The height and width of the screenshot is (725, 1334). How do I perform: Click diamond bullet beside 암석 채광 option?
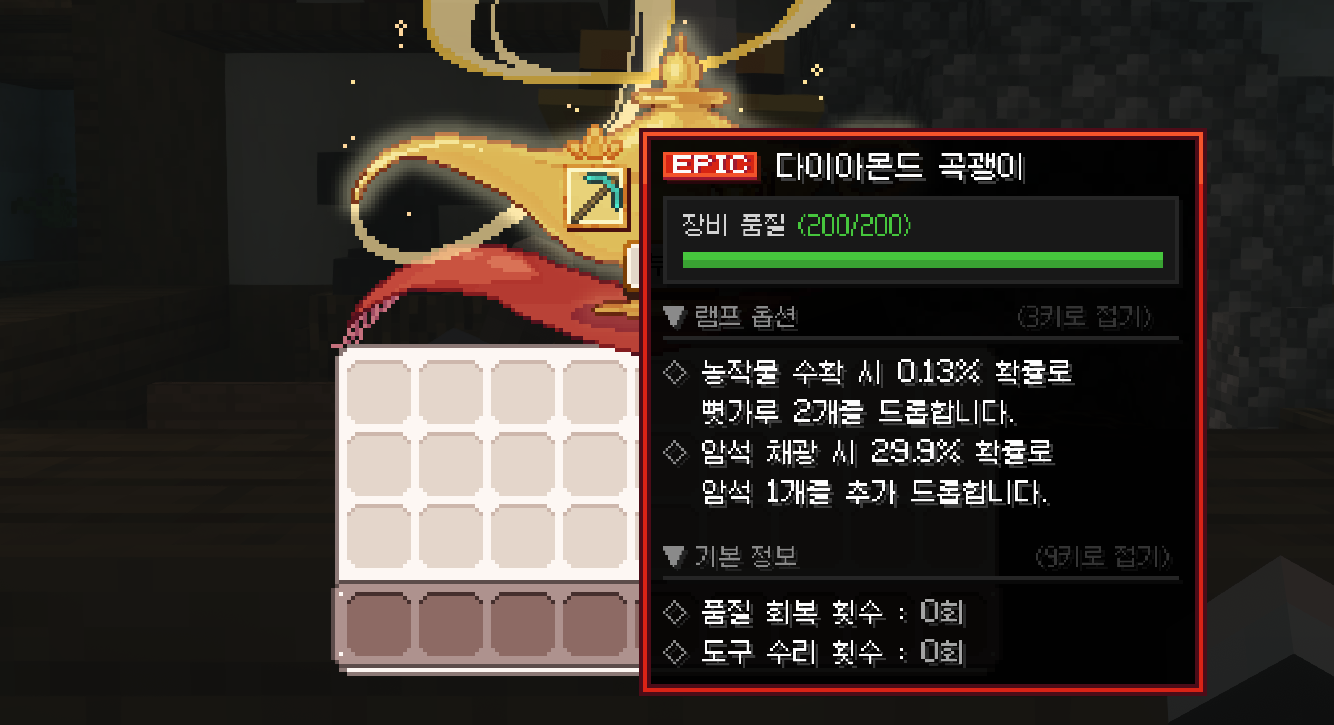677,454
